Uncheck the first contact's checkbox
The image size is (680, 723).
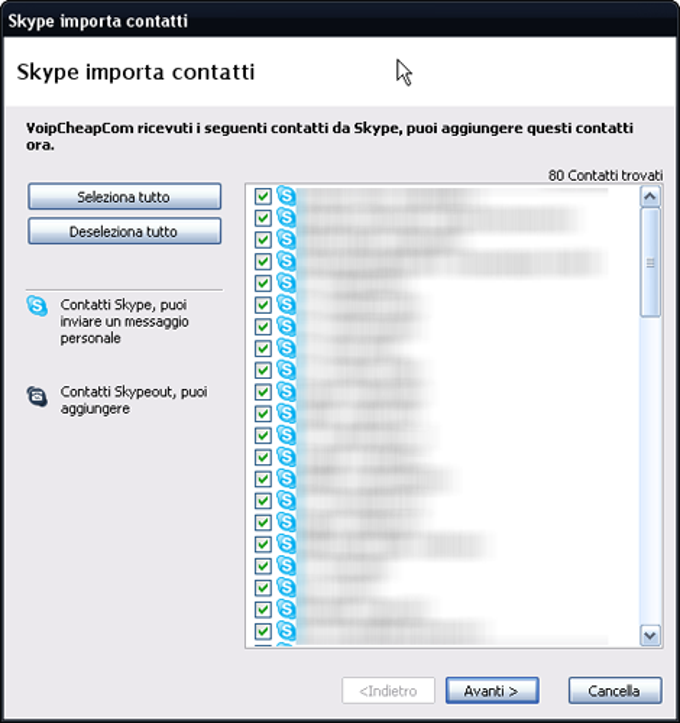click(263, 196)
